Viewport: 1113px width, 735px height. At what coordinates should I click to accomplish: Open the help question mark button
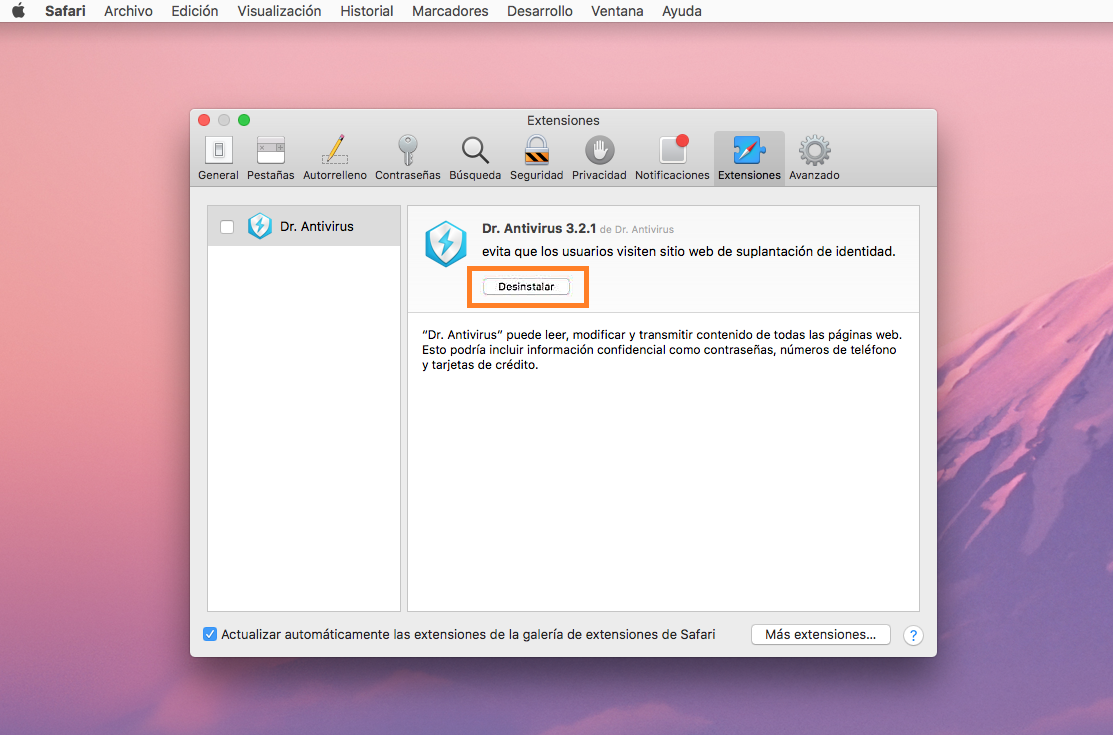(913, 635)
